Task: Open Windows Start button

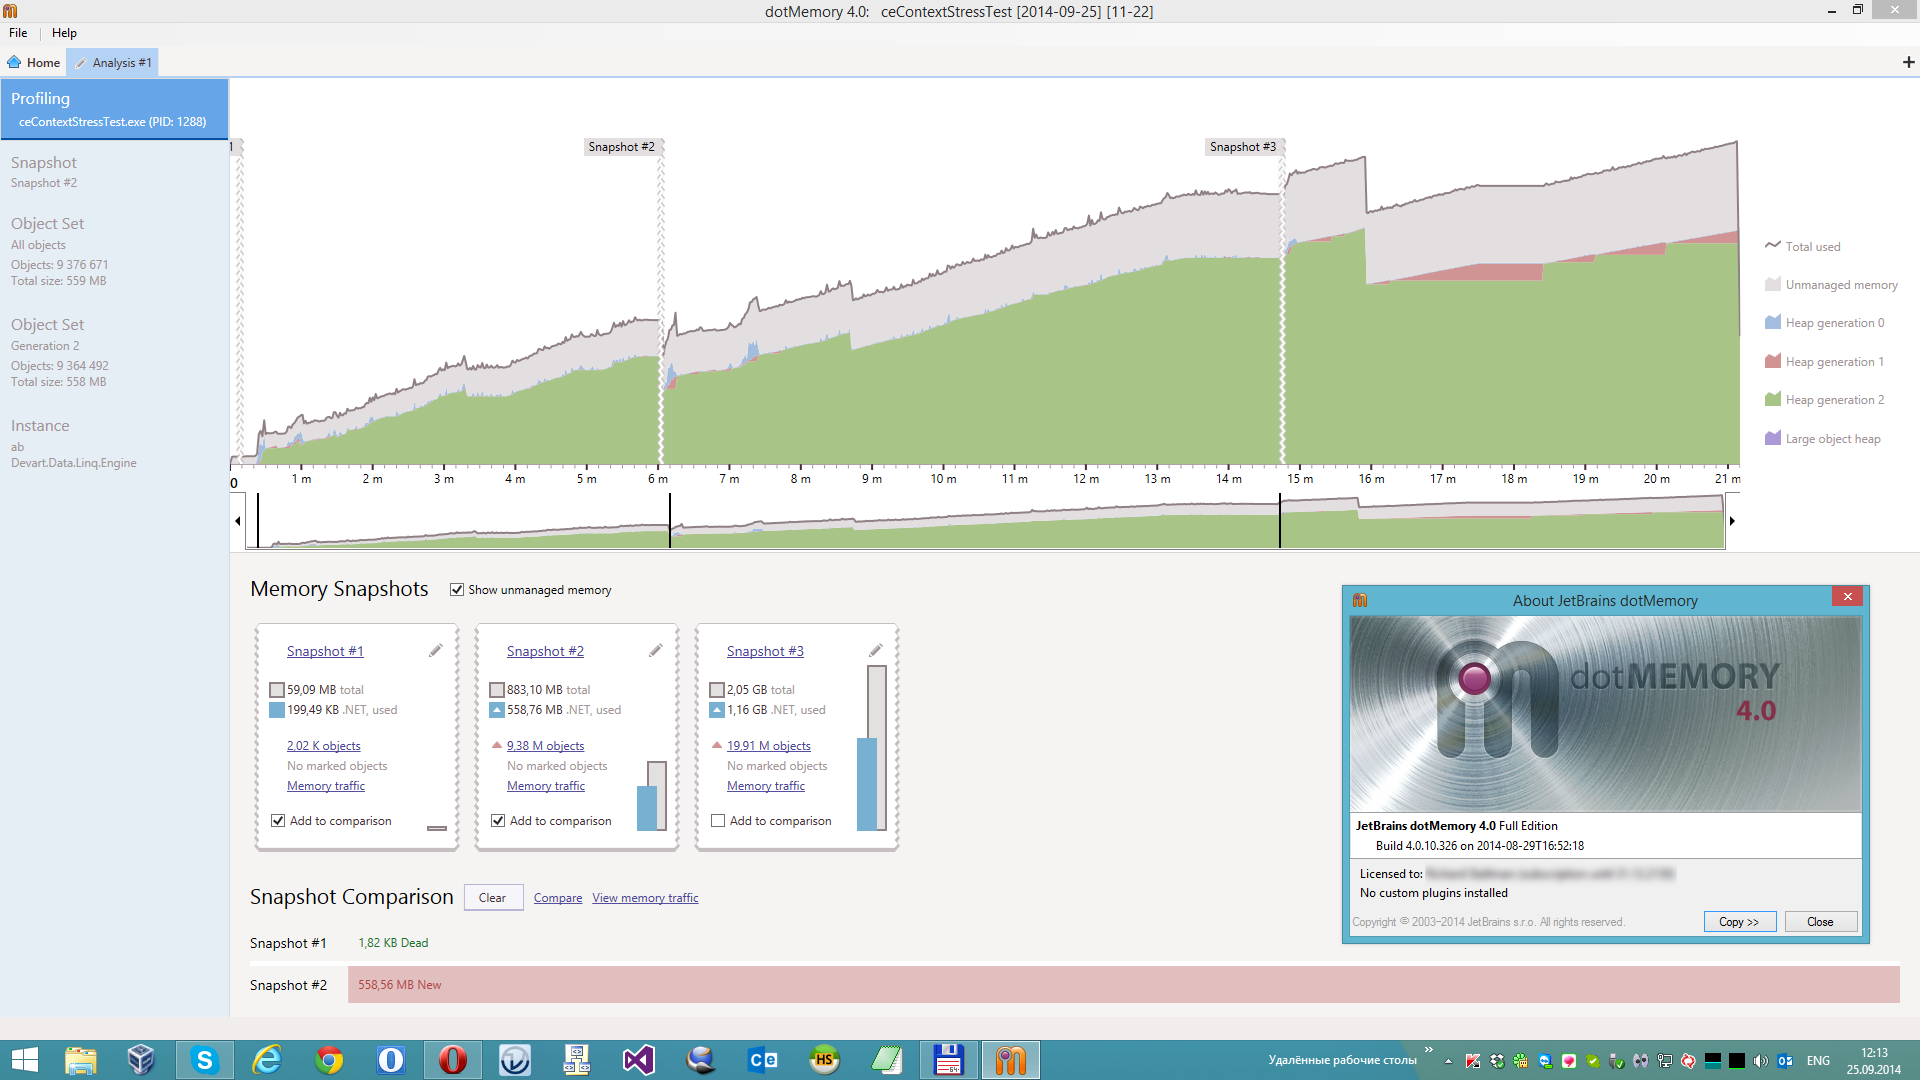Action: click(x=24, y=1060)
